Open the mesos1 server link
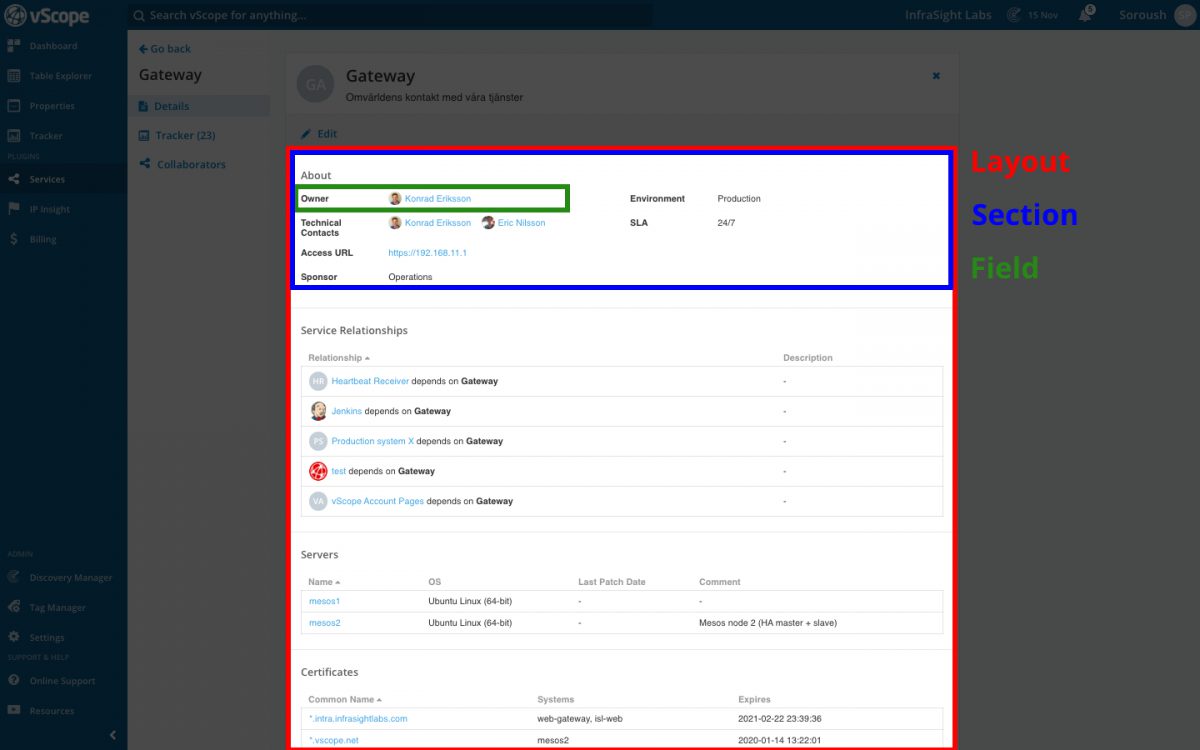This screenshot has height=750, width=1200. [x=325, y=601]
